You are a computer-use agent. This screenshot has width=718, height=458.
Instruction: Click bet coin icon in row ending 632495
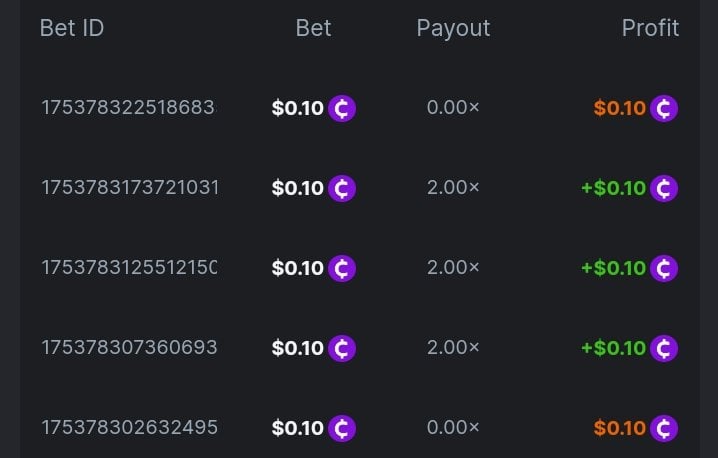coord(342,428)
